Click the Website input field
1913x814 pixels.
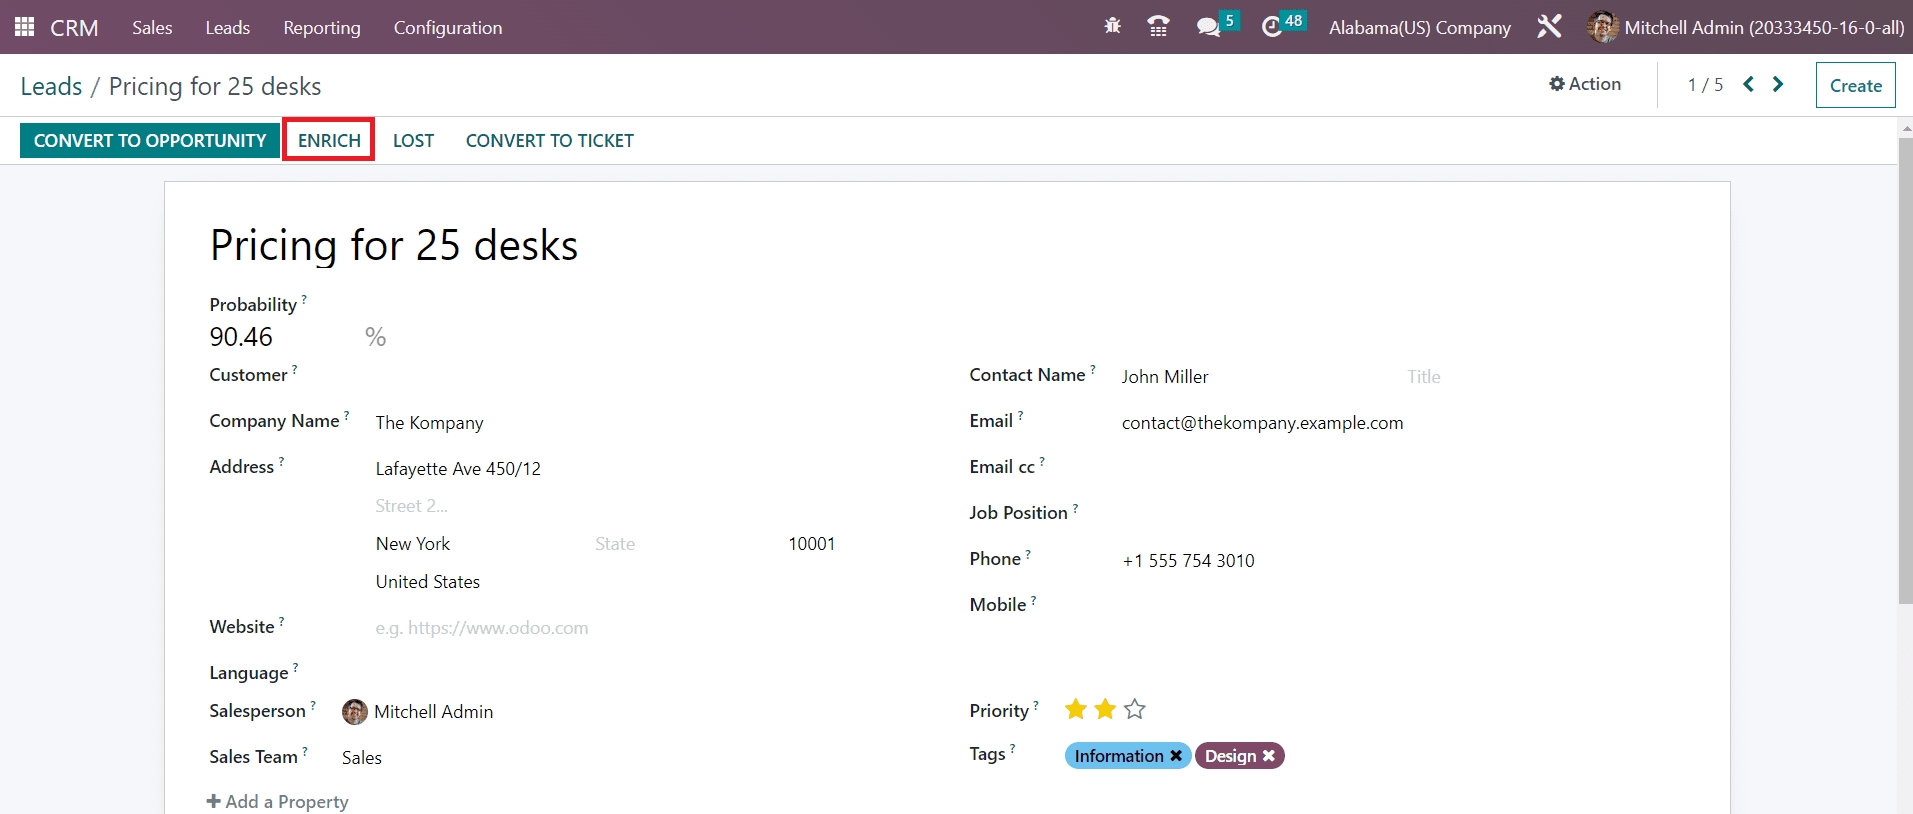coord(600,628)
